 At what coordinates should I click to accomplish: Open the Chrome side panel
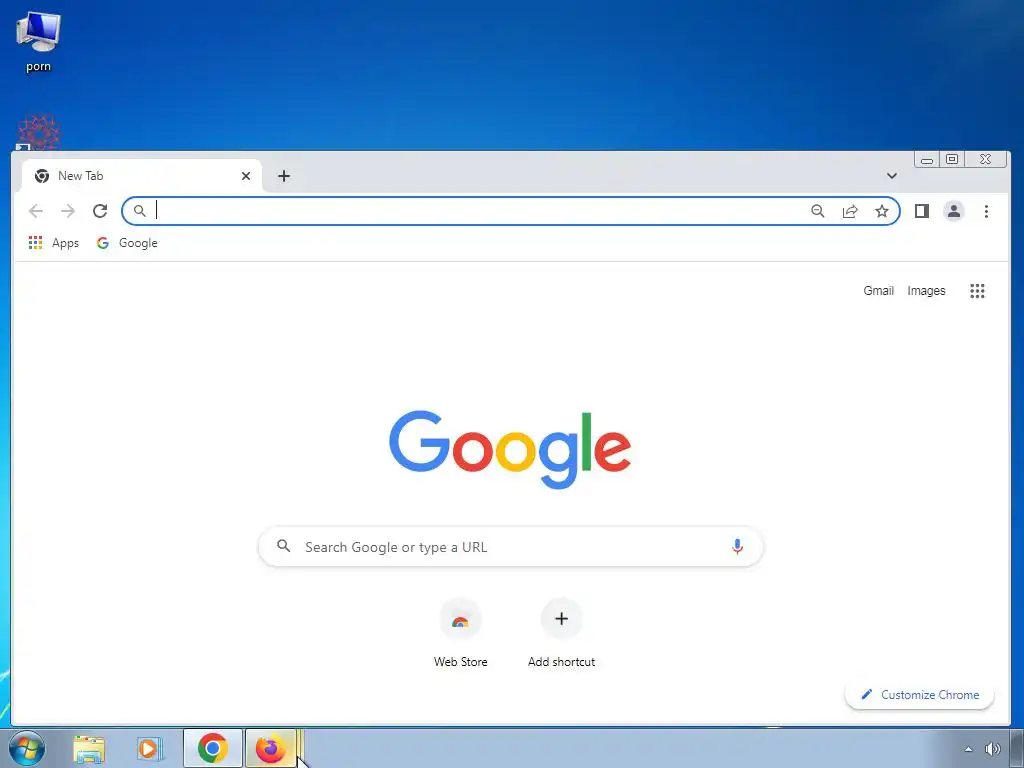[921, 211]
